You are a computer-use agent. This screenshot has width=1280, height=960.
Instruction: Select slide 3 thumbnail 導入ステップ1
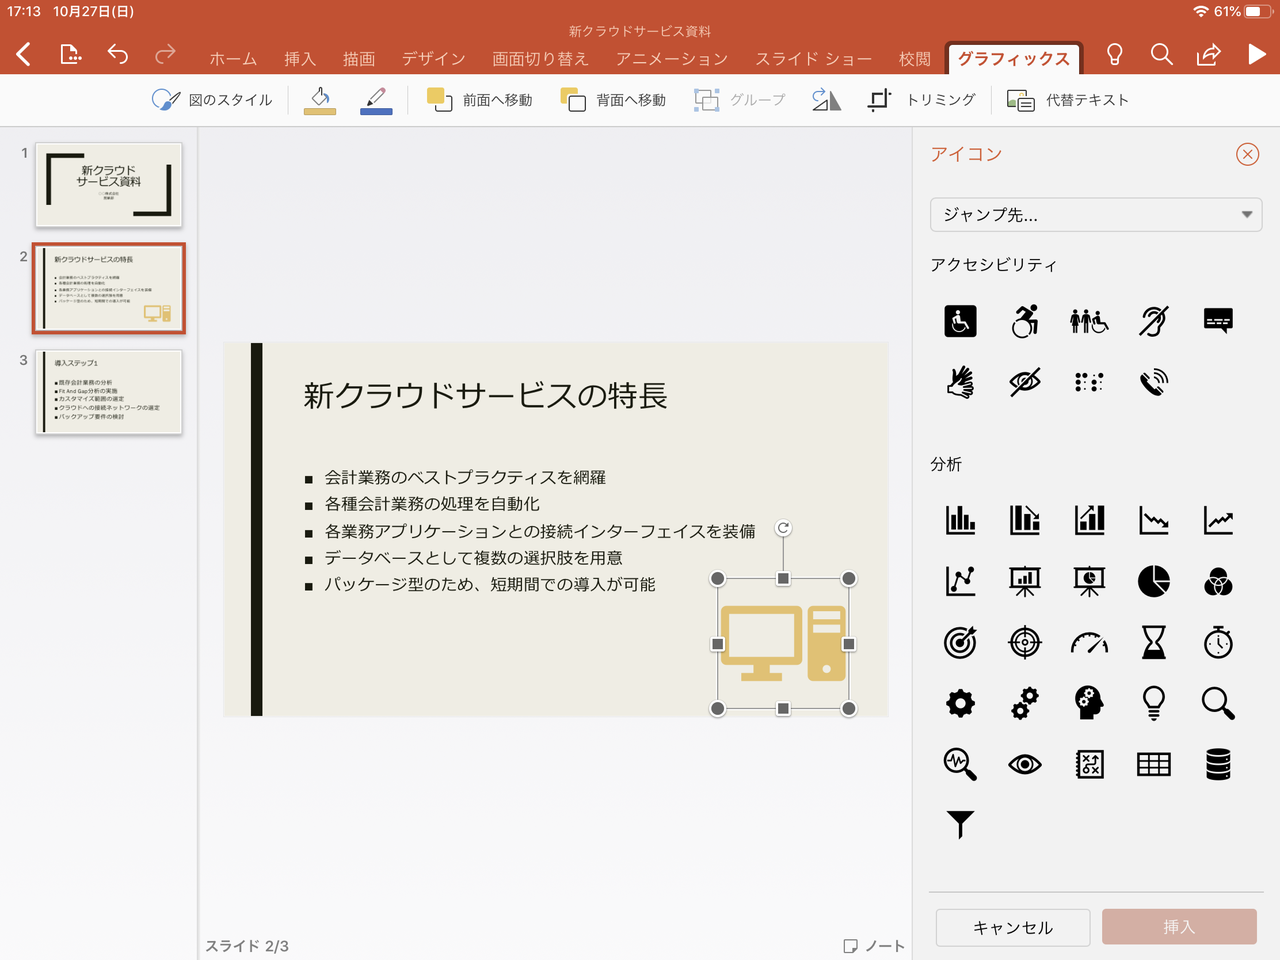click(109, 391)
